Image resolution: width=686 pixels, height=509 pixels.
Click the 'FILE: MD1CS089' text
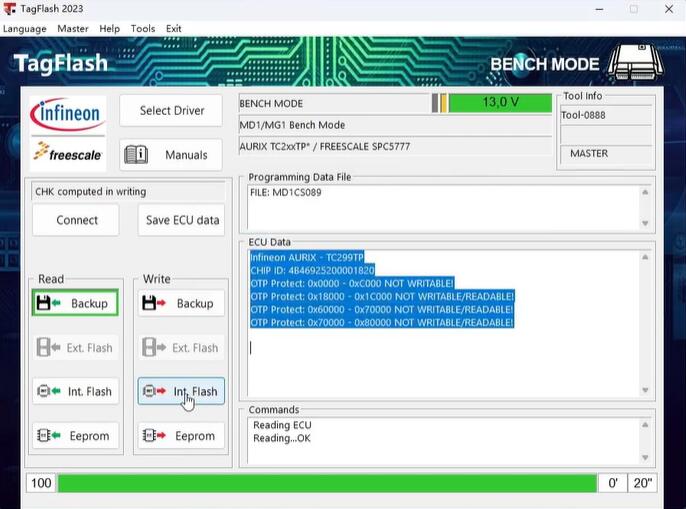pos(285,193)
